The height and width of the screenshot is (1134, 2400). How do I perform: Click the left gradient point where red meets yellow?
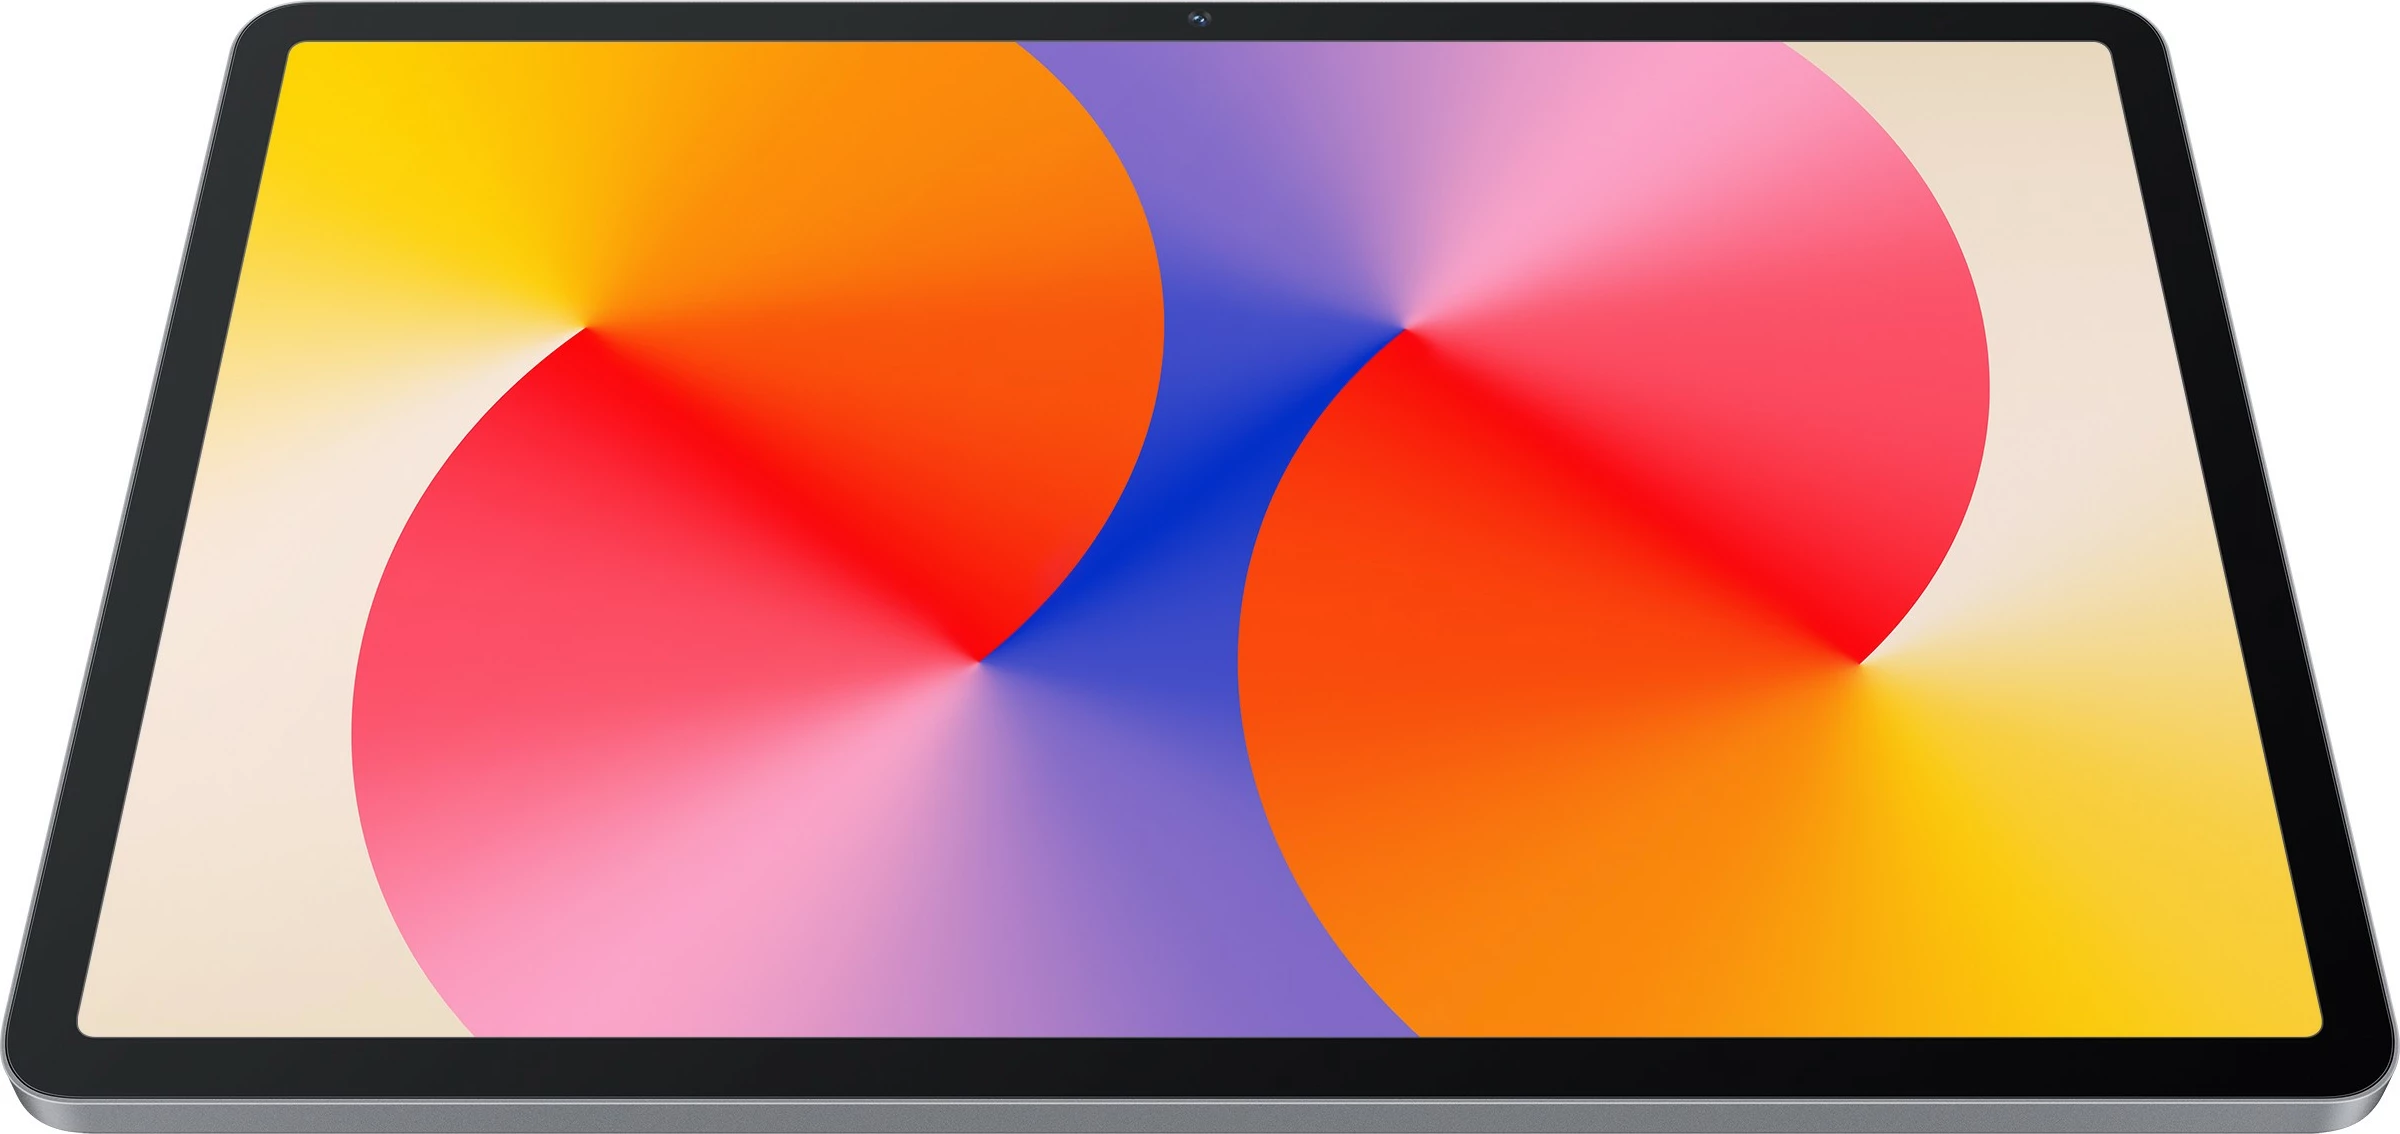588,327
